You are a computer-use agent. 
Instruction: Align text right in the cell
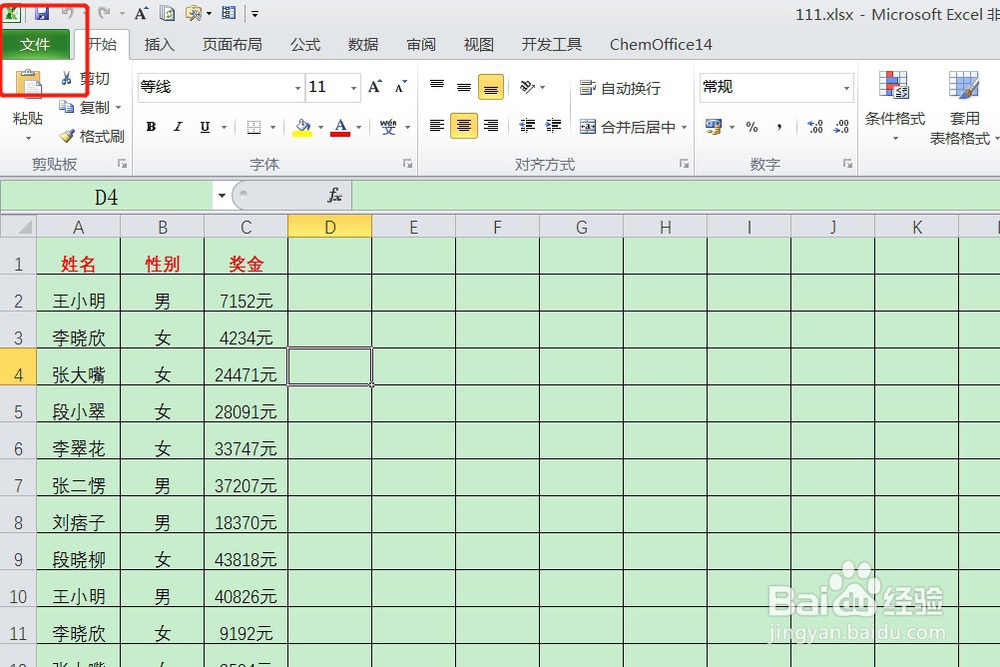490,126
